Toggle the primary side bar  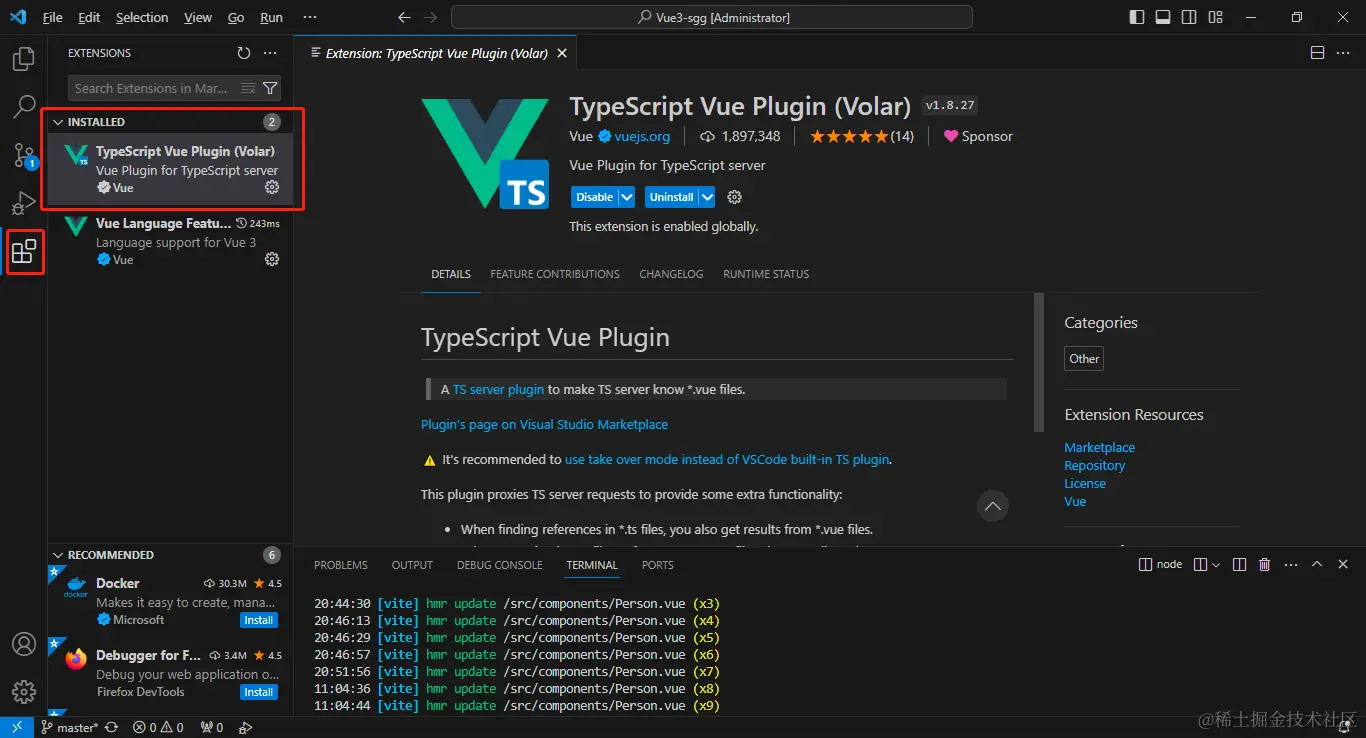tap(1137, 17)
